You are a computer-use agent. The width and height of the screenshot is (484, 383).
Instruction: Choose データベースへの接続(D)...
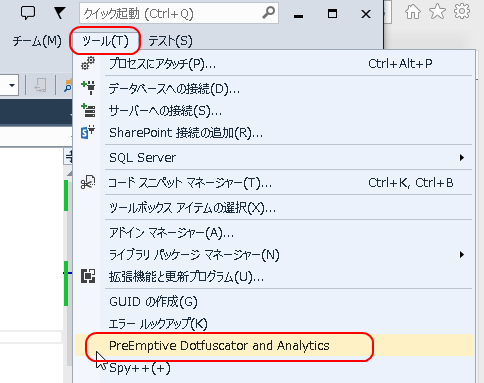274,89
